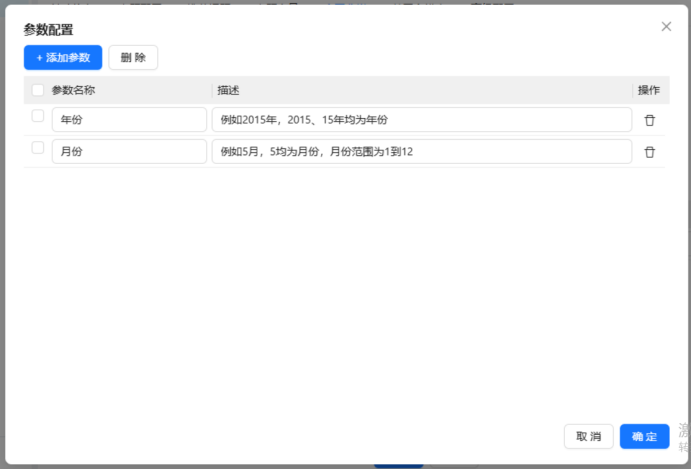Viewport: 692px width, 470px height.
Task: Delete the 月份 parameter row via trash icon
Action: (649, 152)
